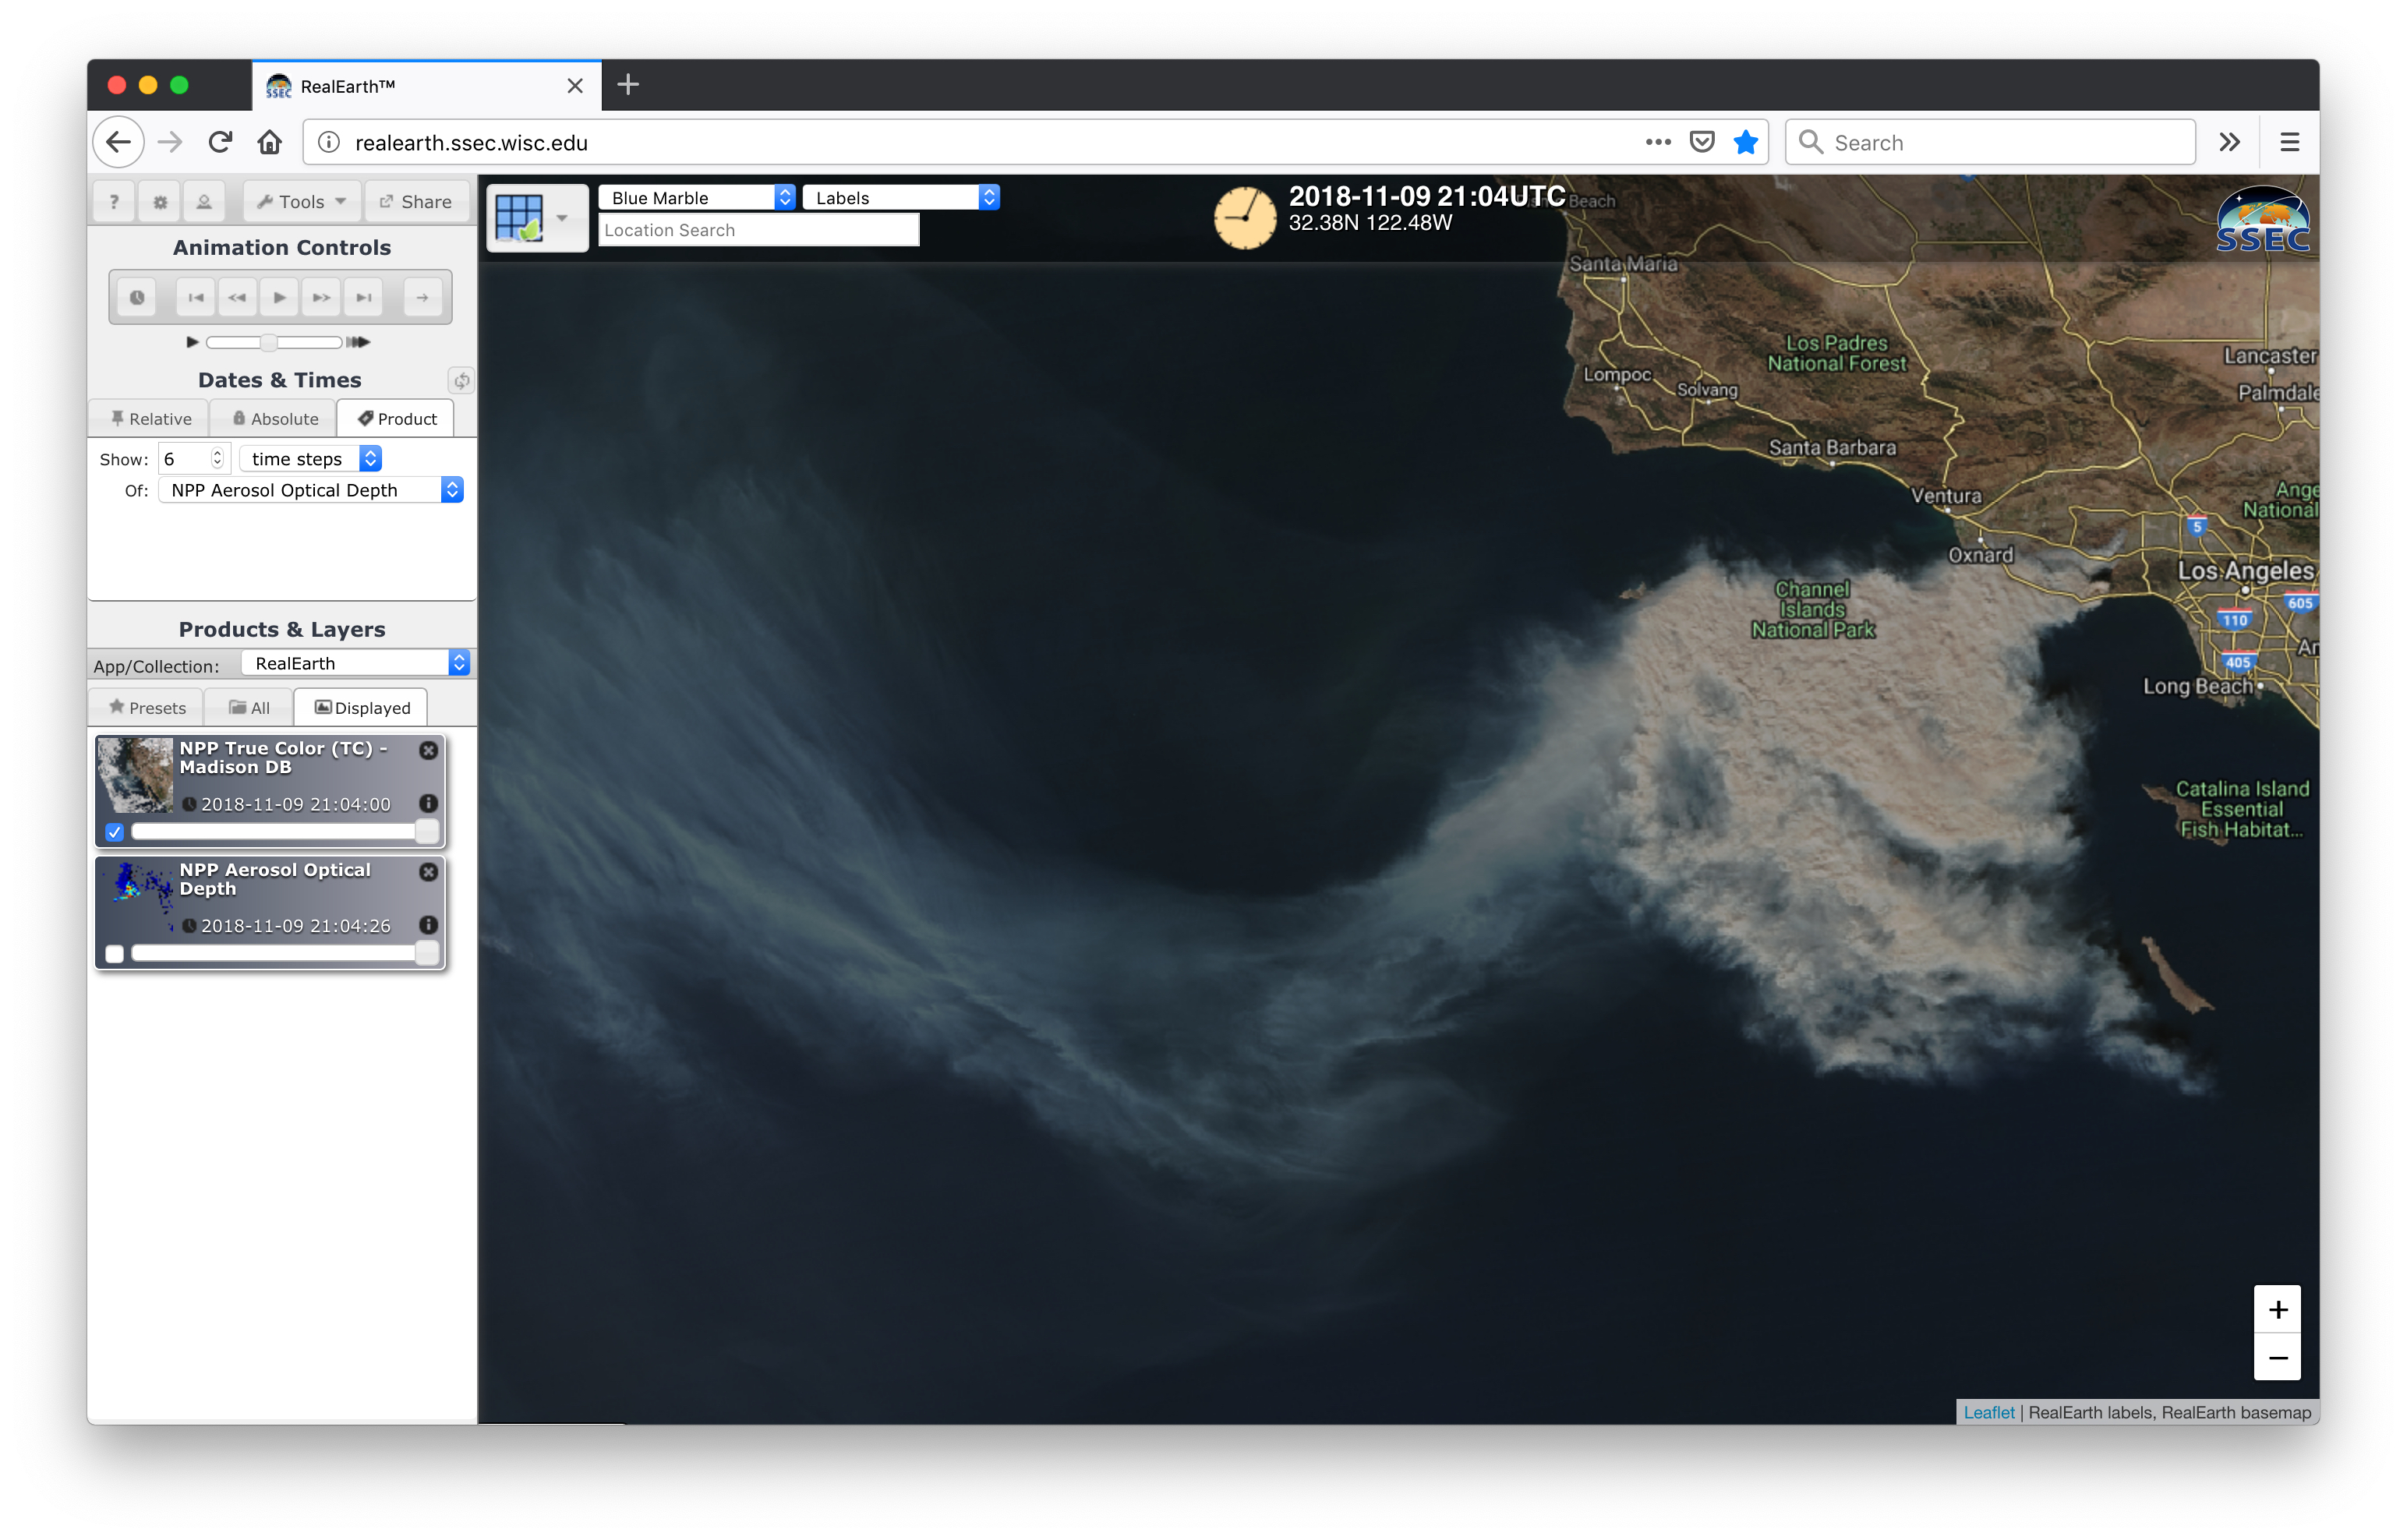Viewport: 2407px width, 1540px height.
Task: Click the Location Search field
Action: click(758, 230)
